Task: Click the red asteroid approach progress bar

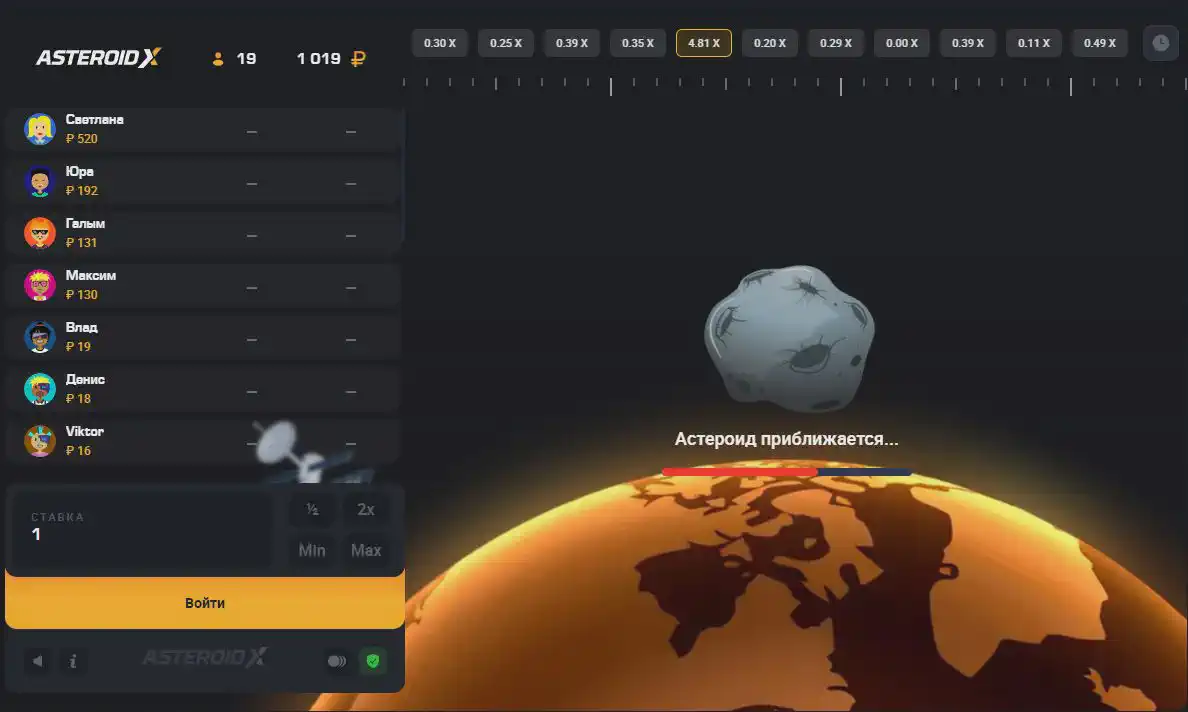Action: tap(740, 472)
